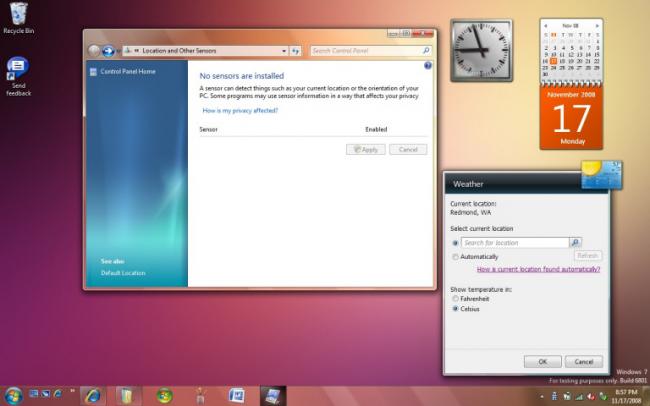
Task: Open Windows Media Center taskbar icon
Action: coord(165,396)
